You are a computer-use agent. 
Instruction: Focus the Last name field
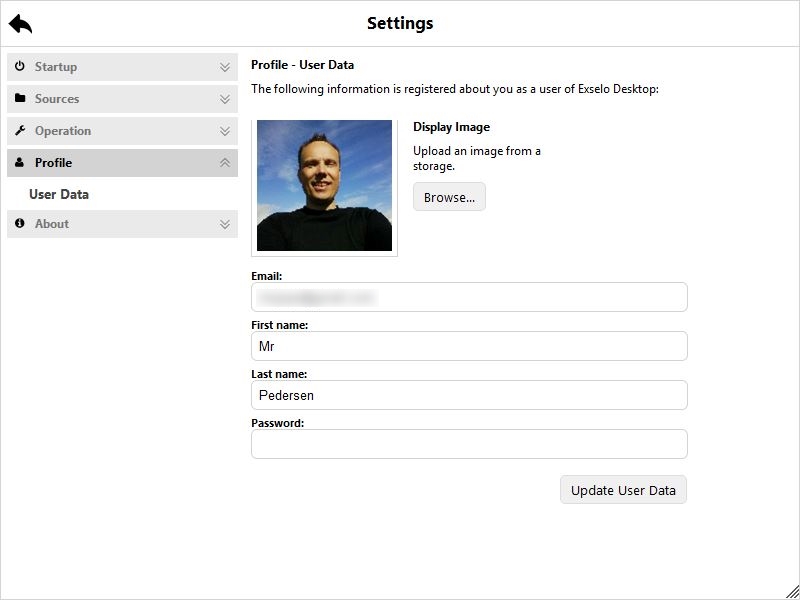click(x=469, y=395)
